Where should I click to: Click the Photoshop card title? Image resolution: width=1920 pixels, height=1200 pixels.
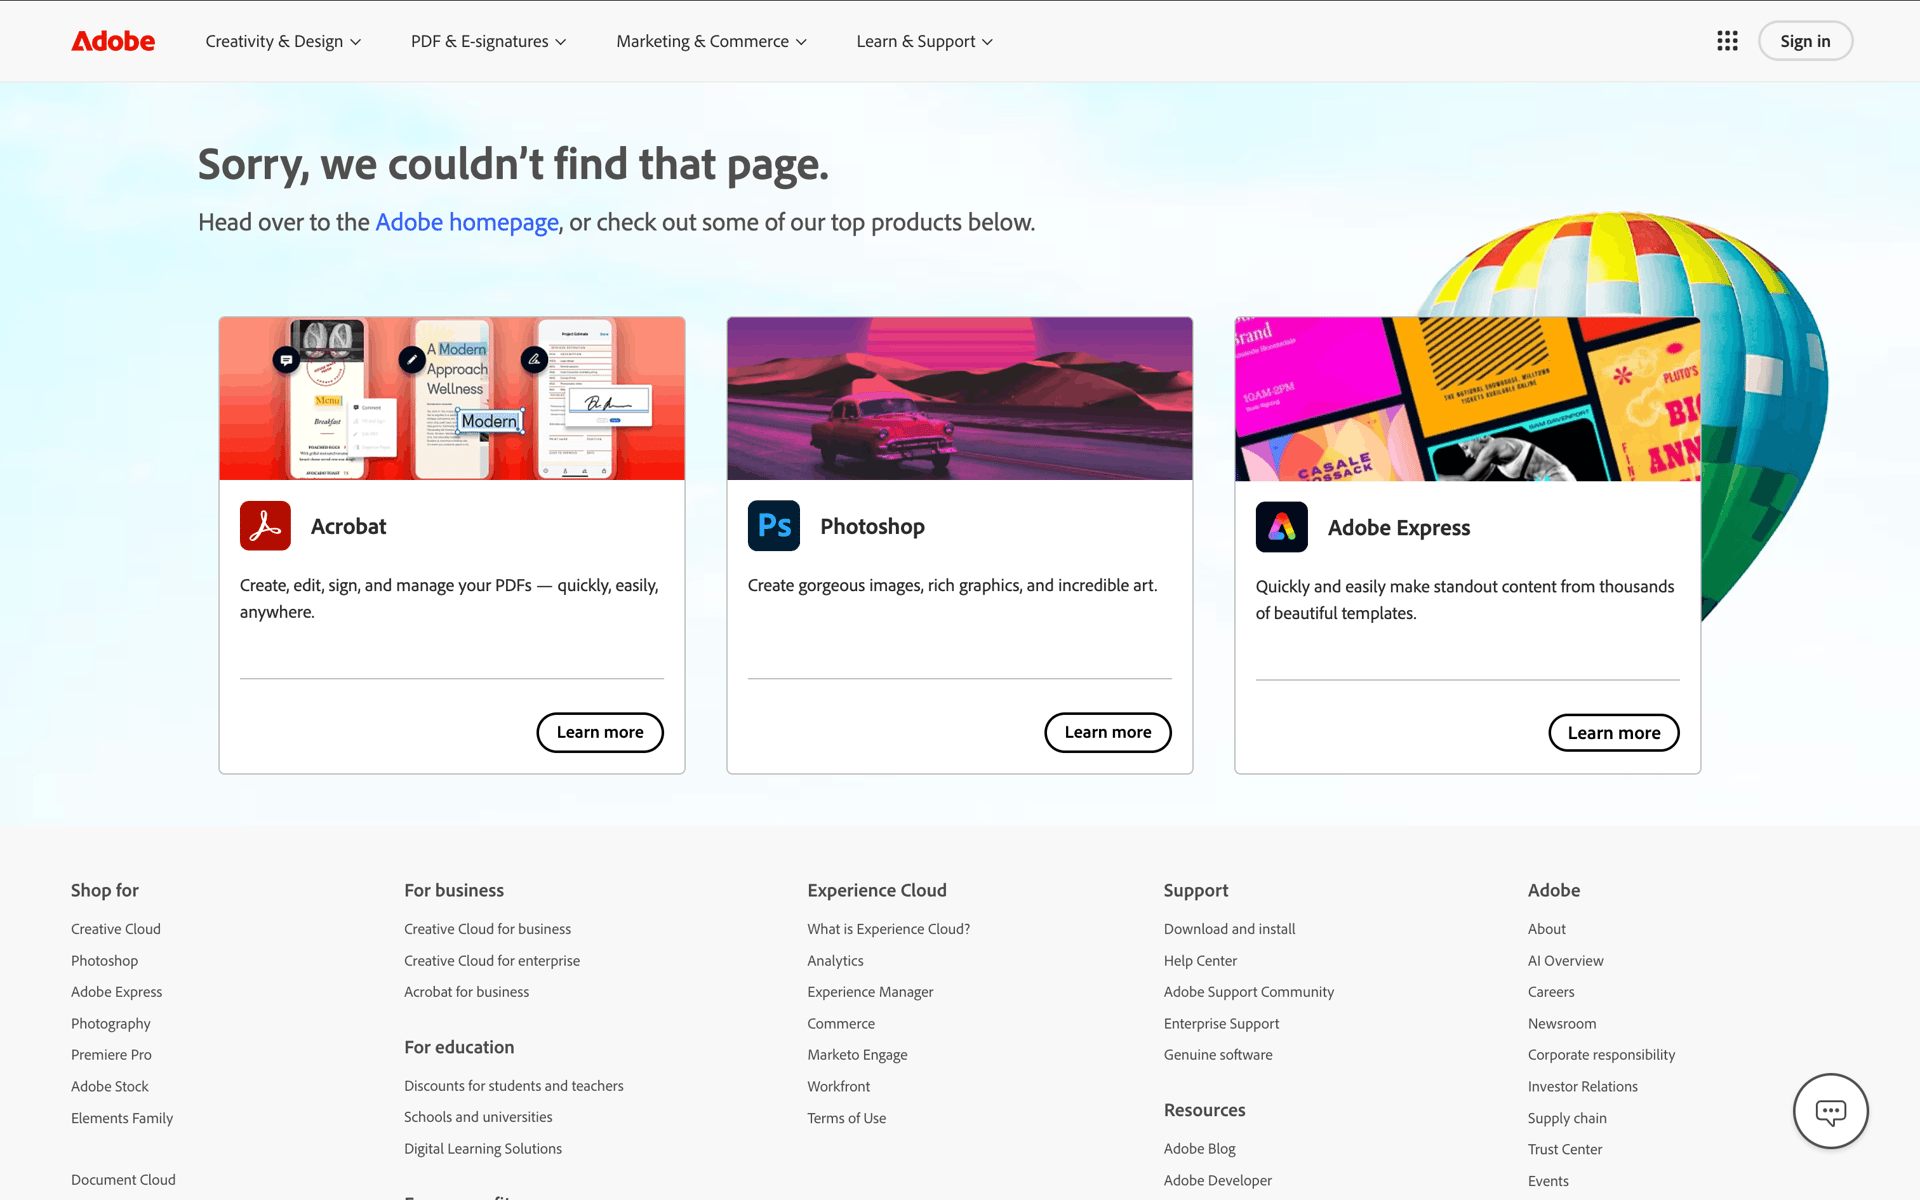pos(872,526)
